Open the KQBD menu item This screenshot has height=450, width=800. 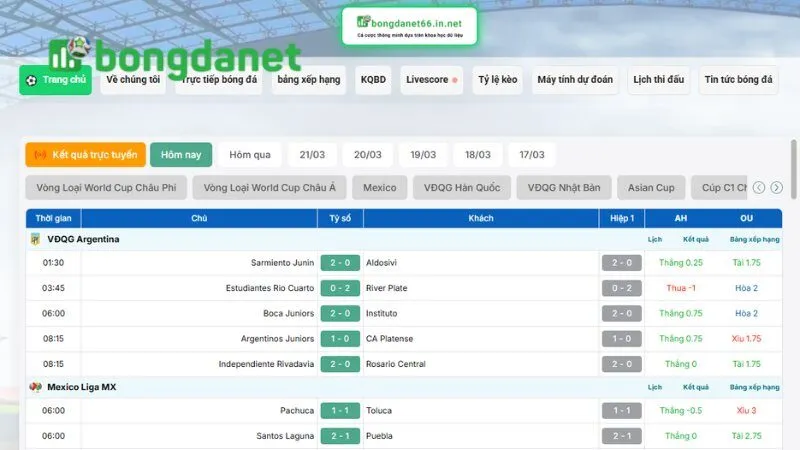(373, 80)
